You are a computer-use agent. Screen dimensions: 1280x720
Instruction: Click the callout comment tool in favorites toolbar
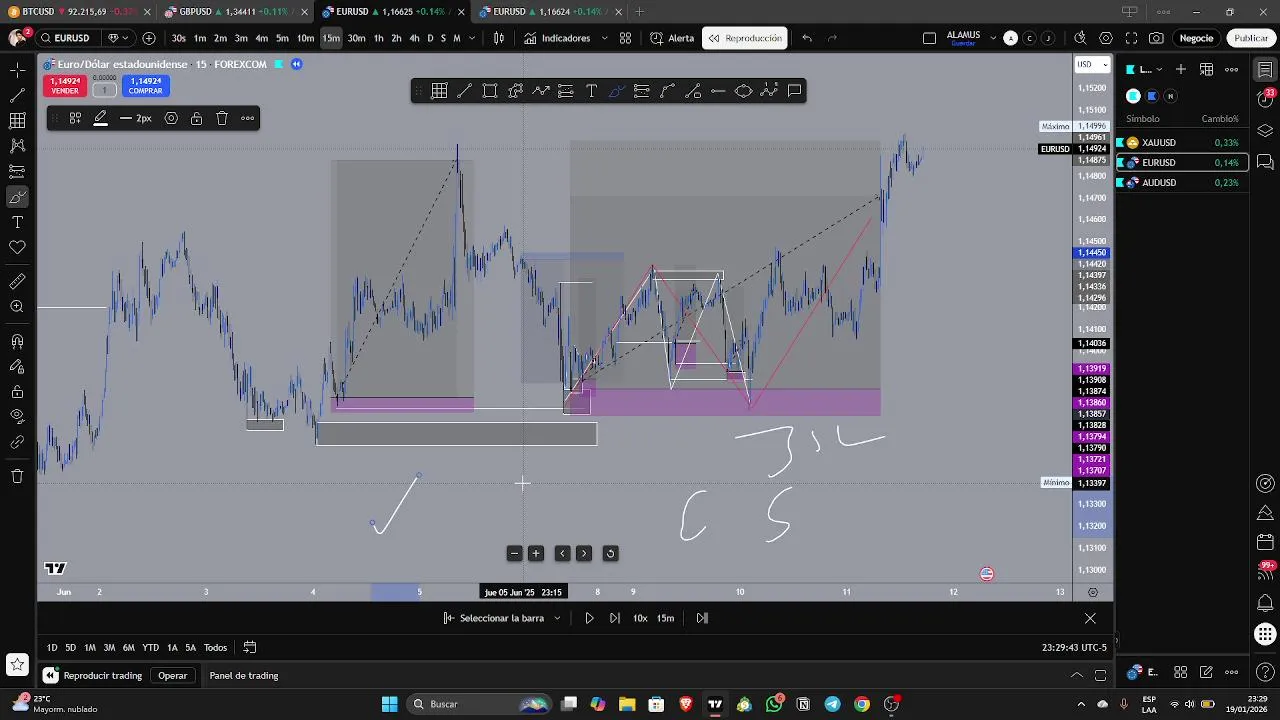[x=794, y=91]
